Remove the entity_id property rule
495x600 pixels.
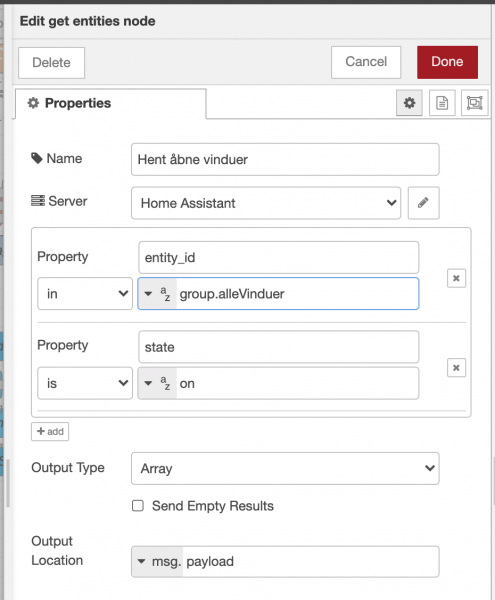[x=456, y=278]
